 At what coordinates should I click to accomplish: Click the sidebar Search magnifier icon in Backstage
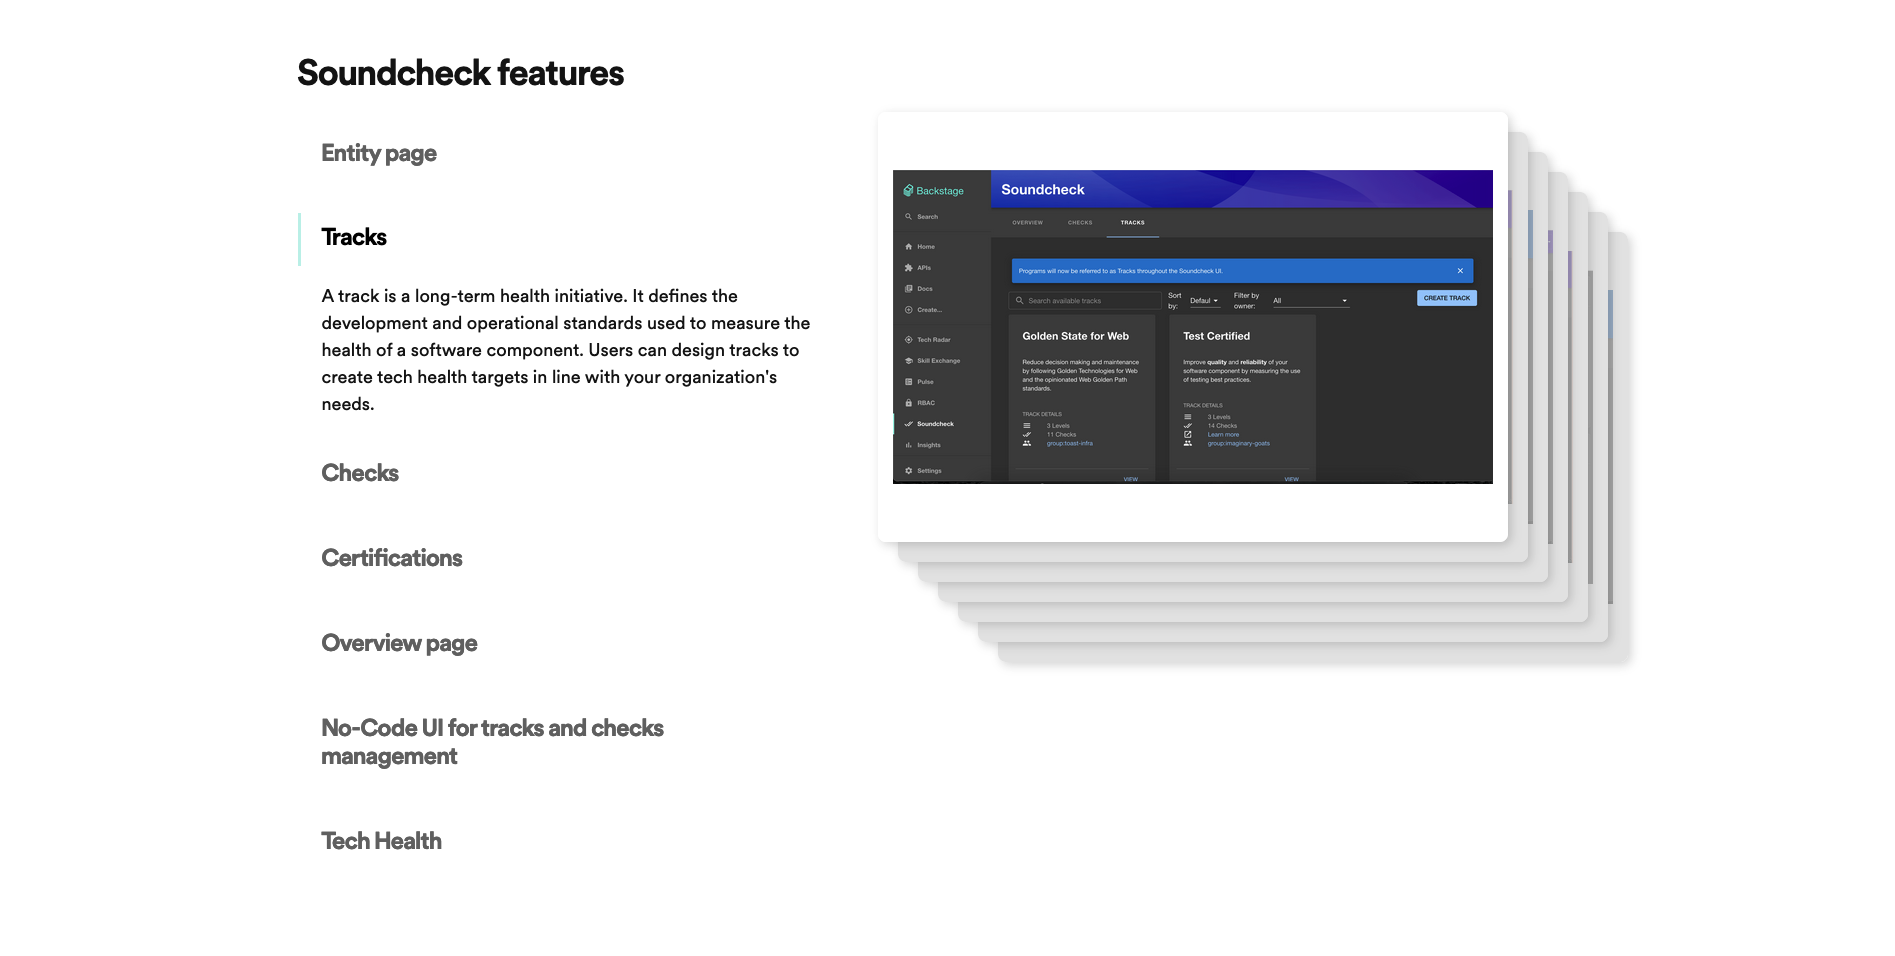908,217
